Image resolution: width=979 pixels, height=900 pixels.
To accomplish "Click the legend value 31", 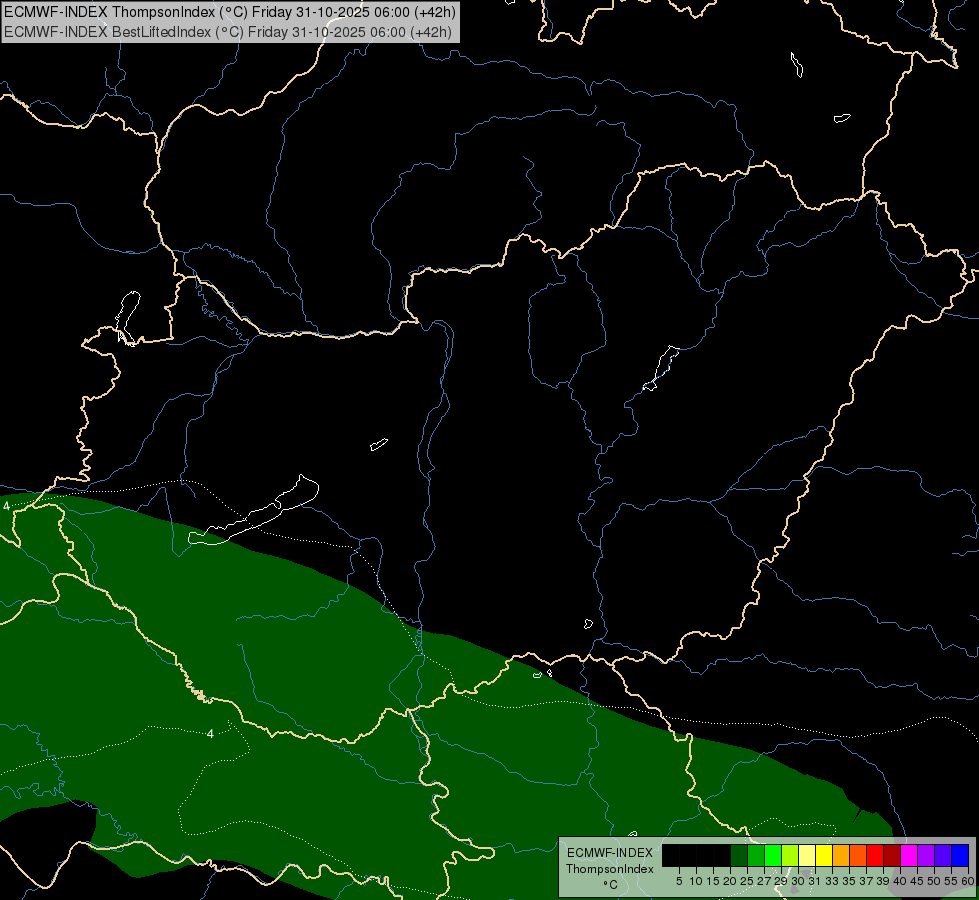I will pos(815,881).
